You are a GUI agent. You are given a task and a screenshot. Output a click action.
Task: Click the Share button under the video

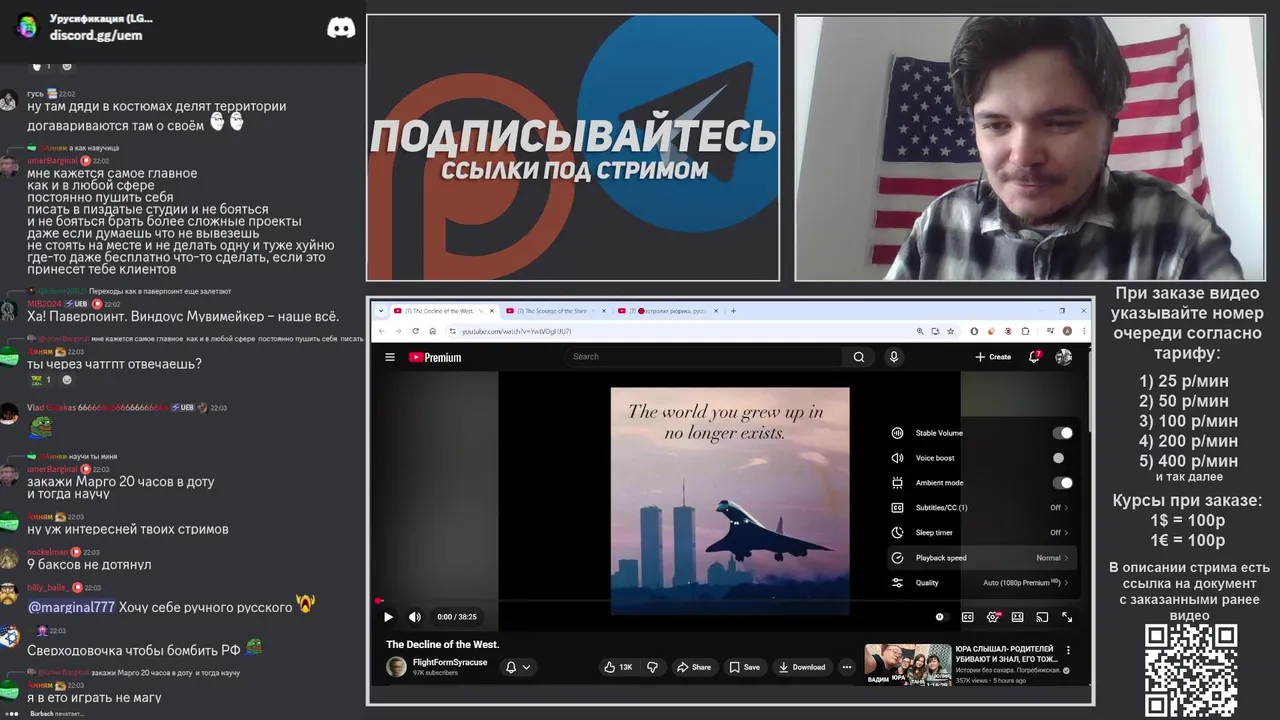694,667
